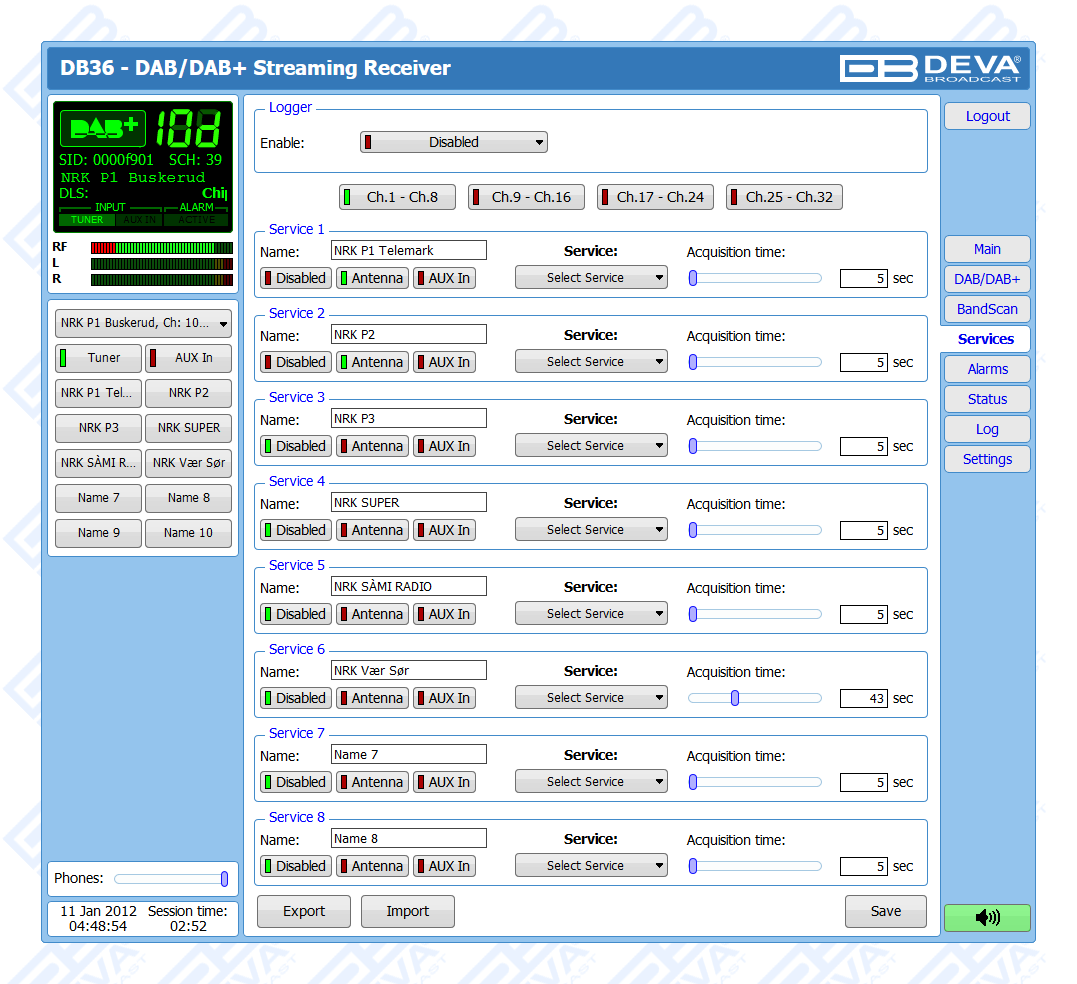Go to the Alarms tab
This screenshot has width=1077, height=984.
[x=986, y=369]
